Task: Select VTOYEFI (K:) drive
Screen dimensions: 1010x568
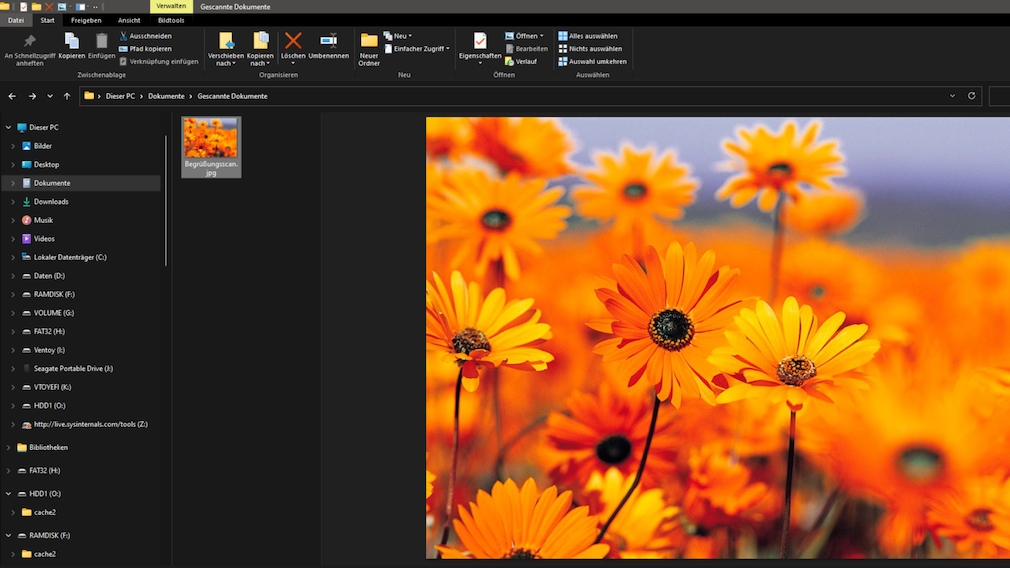Action: click(52, 388)
